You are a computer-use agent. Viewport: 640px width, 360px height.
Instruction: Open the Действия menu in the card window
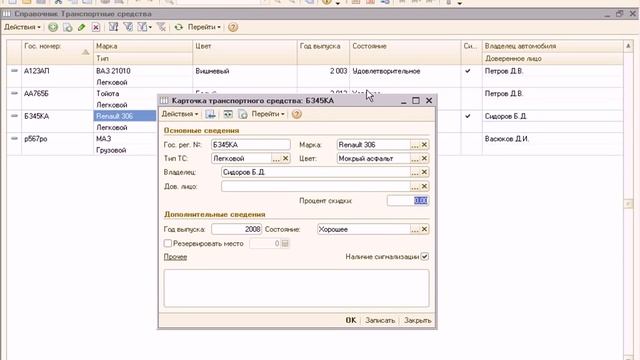180,114
